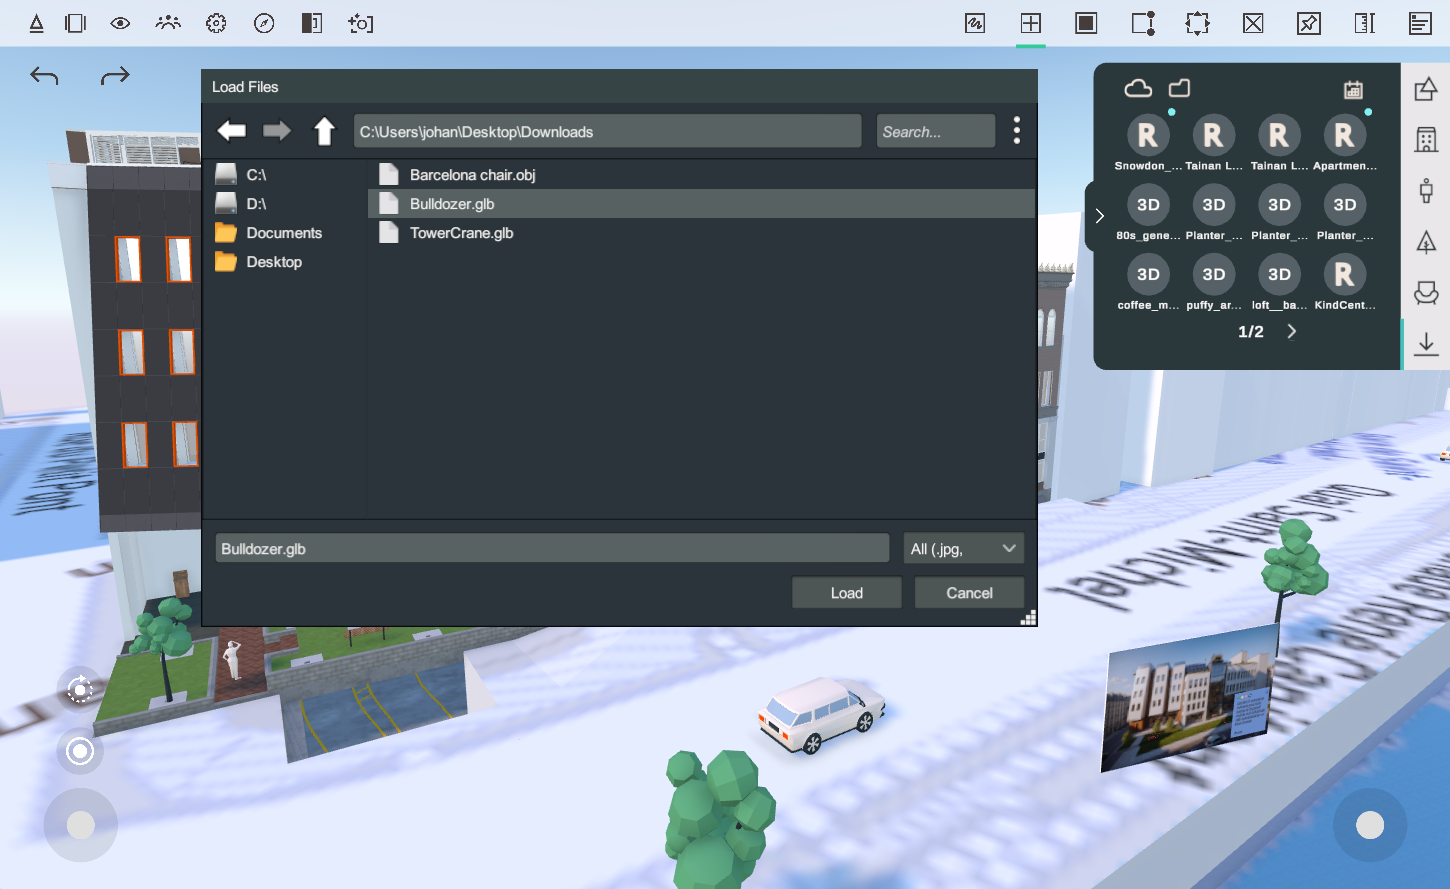The image size is (1450, 889).
Task: Select the D:\ drive
Action: [285, 204]
